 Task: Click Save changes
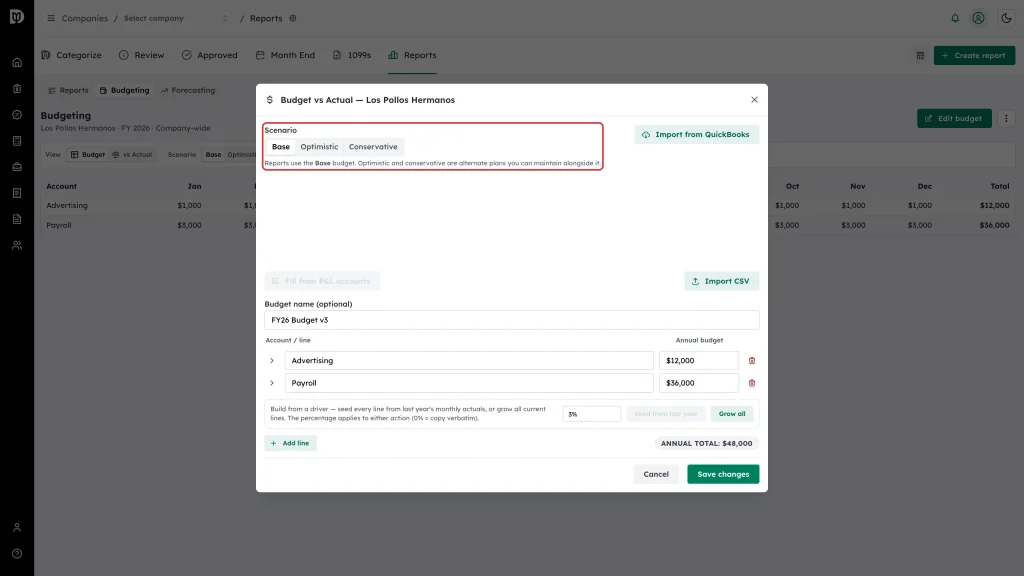pos(723,474)
